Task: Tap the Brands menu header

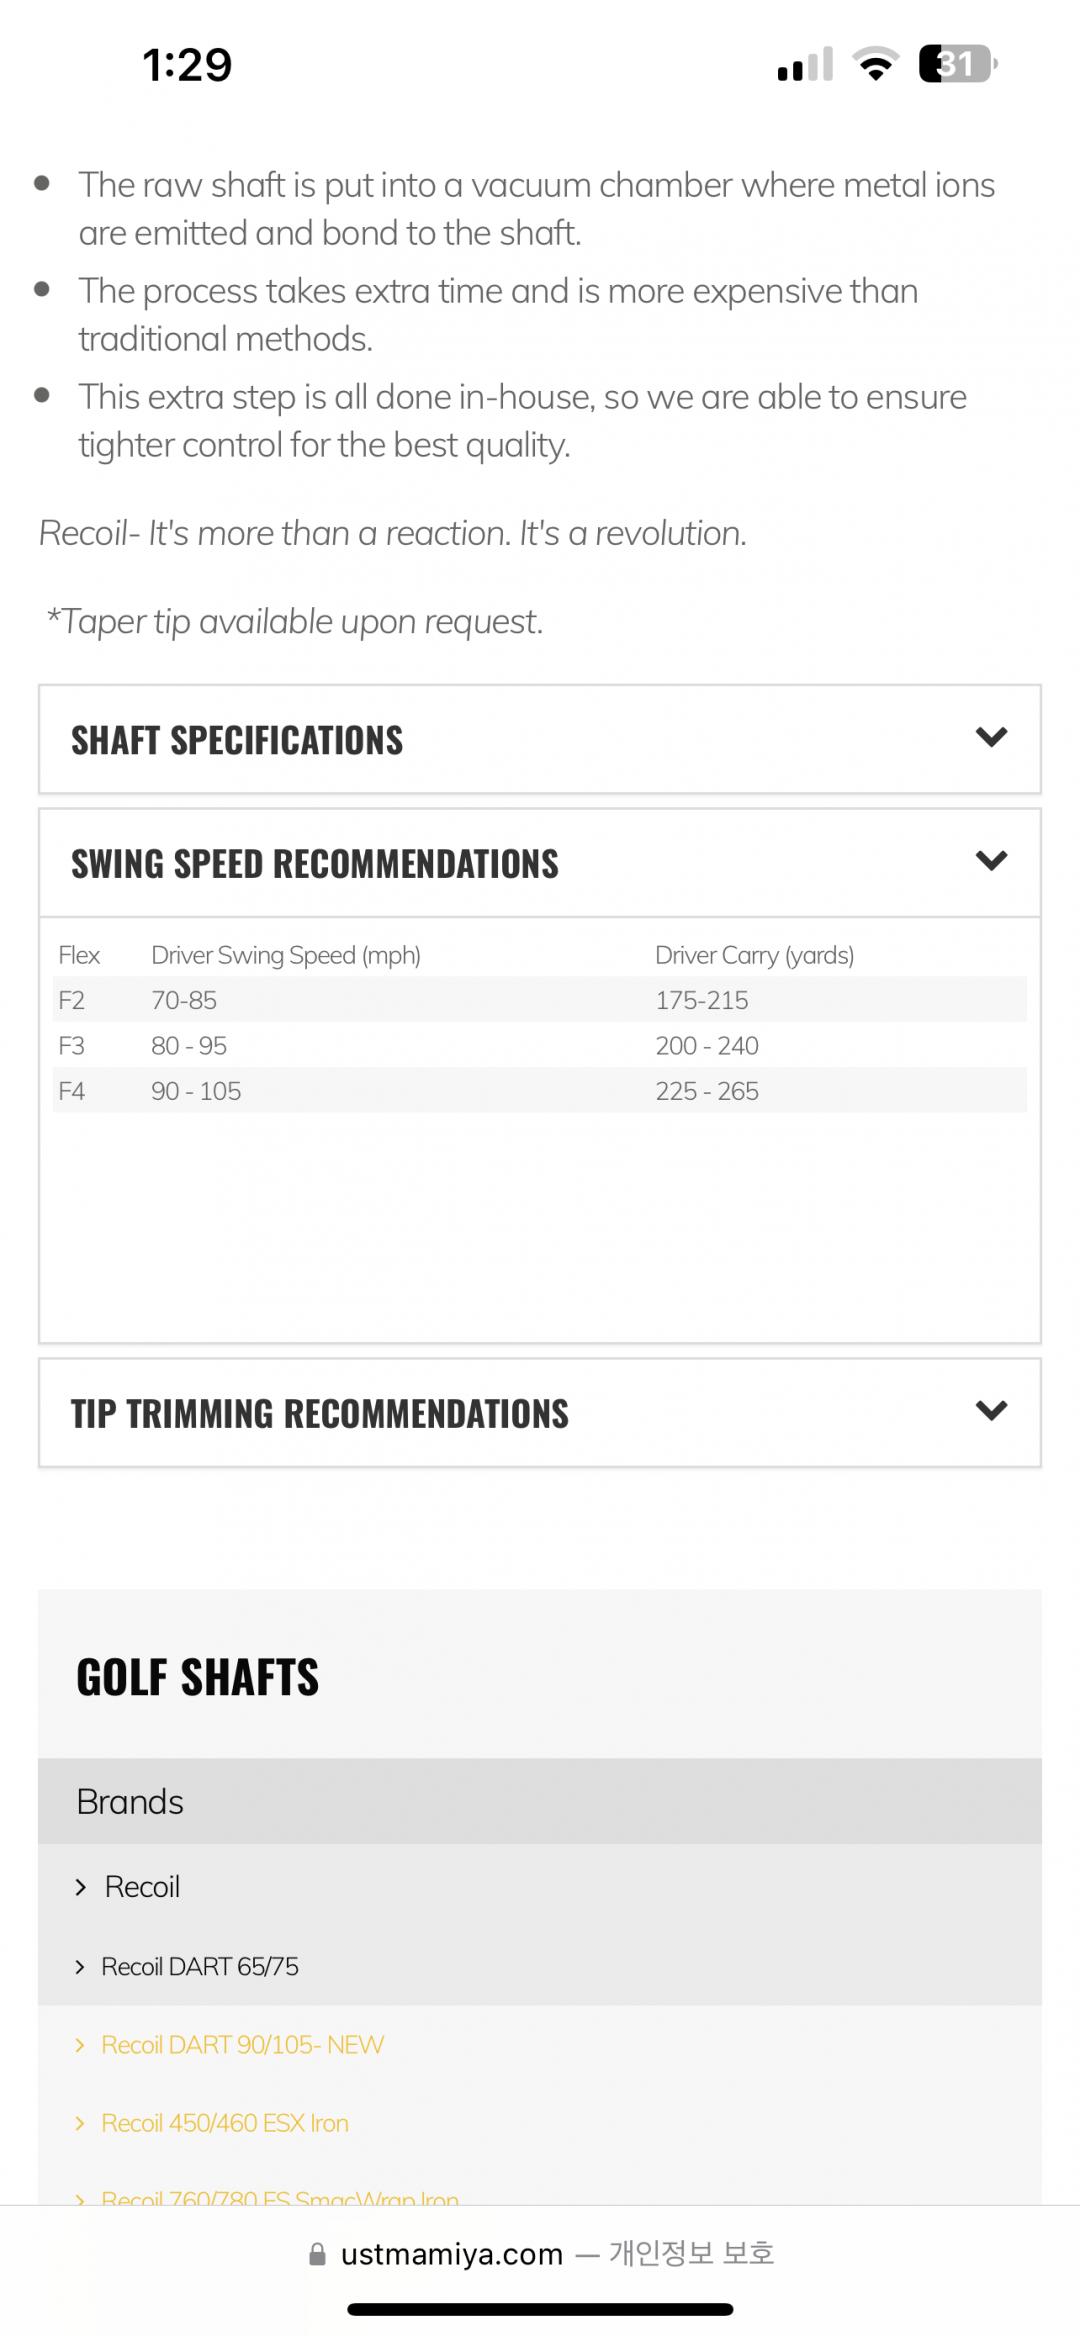Action: (x=130, y=1802)
